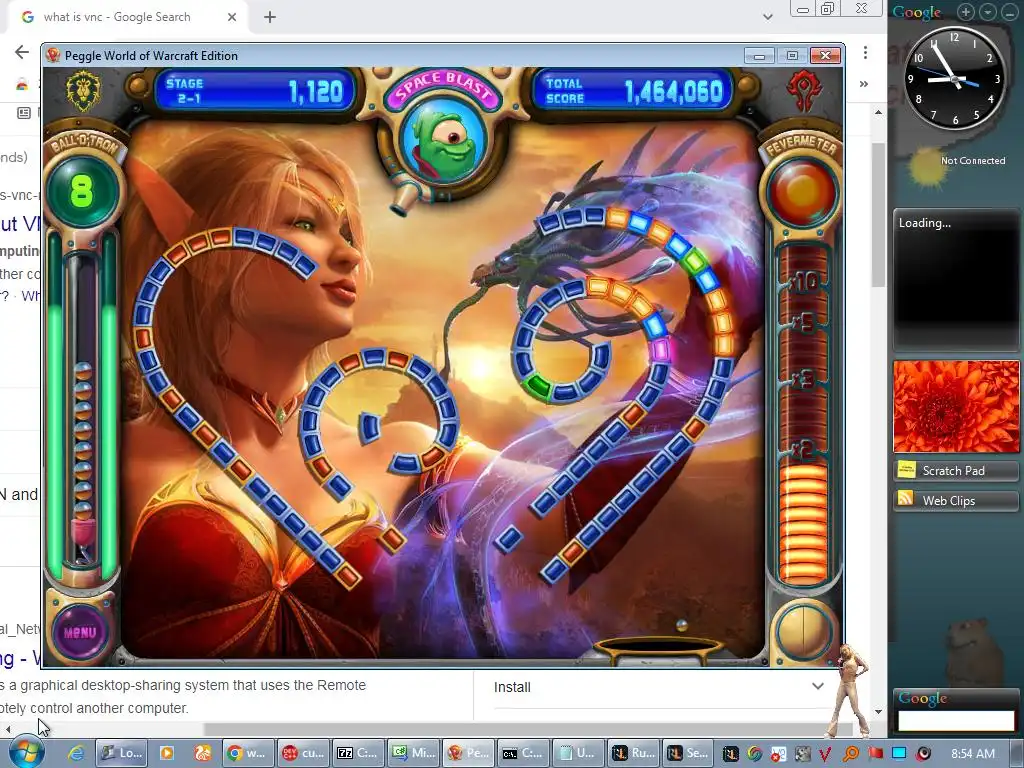The height and width of the screenshot is (768, 1024).
Task: Switch to the 'Ru...' taskbar button
Action: click(633, 753)
